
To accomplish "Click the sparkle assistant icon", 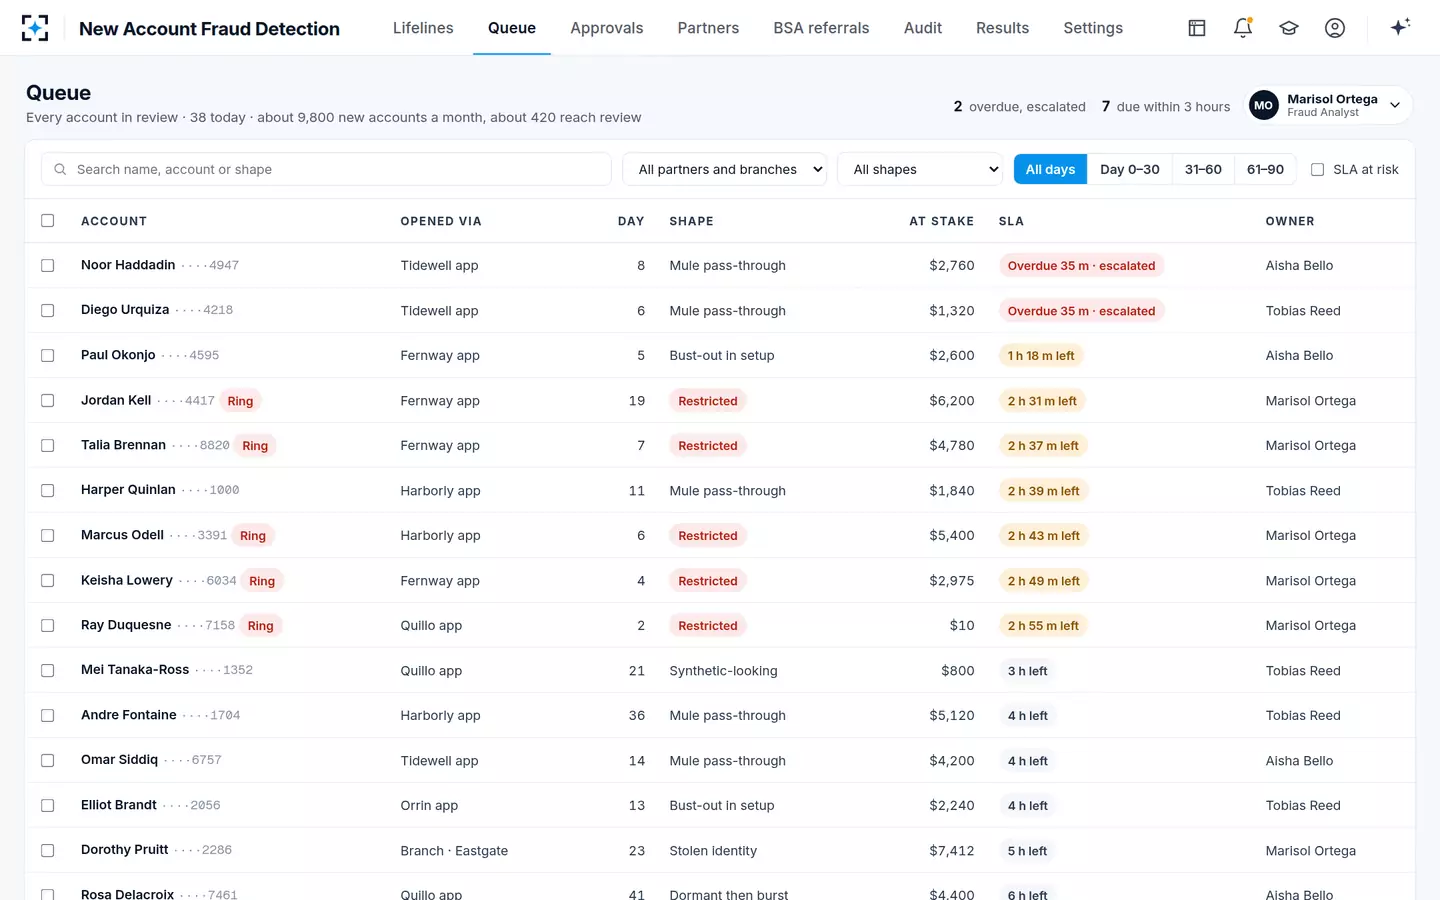I will 1400,27.
